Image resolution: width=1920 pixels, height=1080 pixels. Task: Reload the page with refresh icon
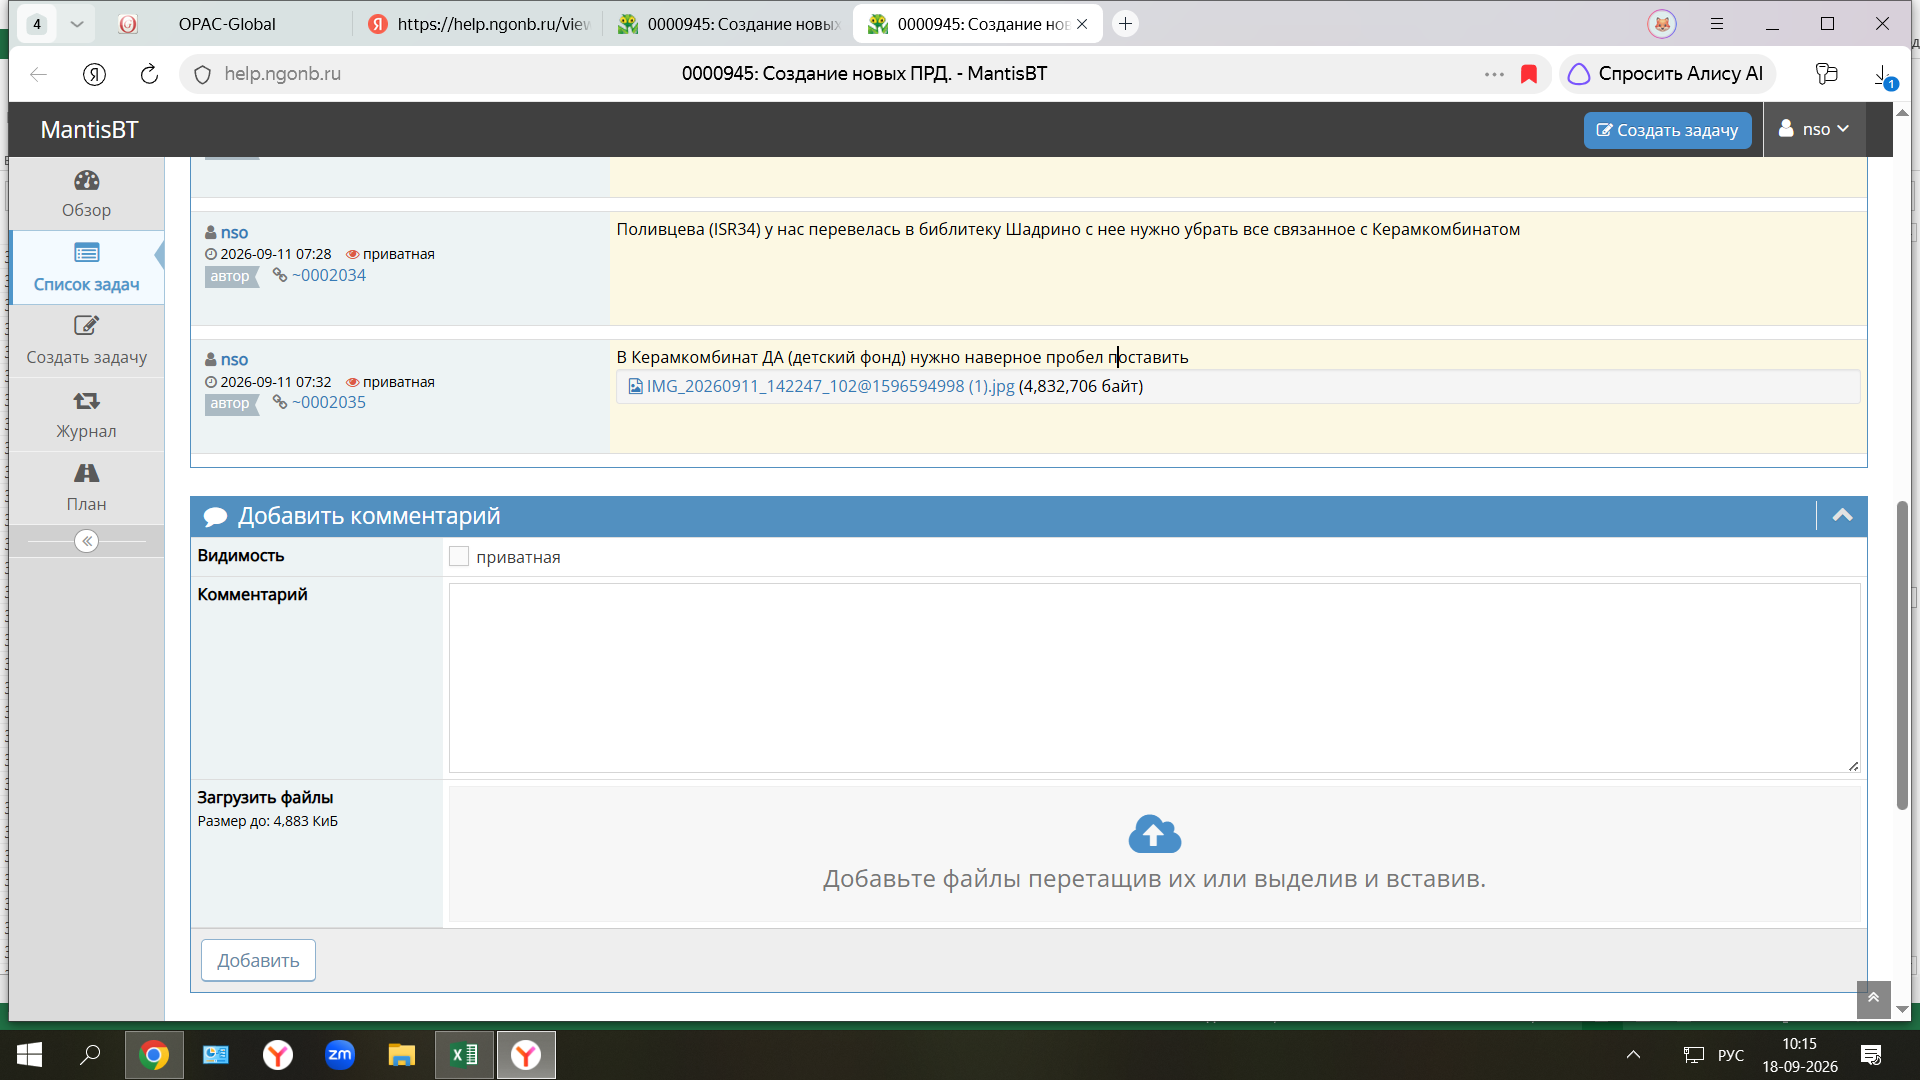pyautogui.click(x=149, y=74)
